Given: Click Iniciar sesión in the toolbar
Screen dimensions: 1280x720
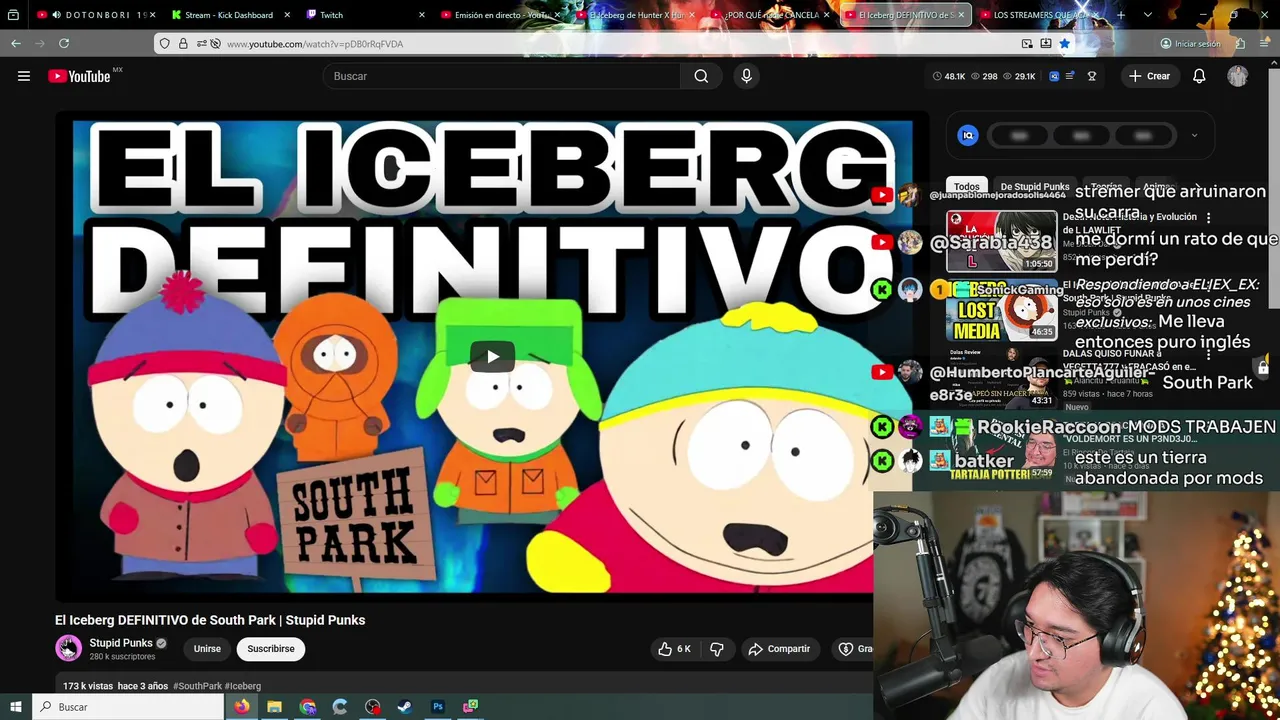Looking at the screenshot, I should pyautogui.click(x=1190, y=44).
